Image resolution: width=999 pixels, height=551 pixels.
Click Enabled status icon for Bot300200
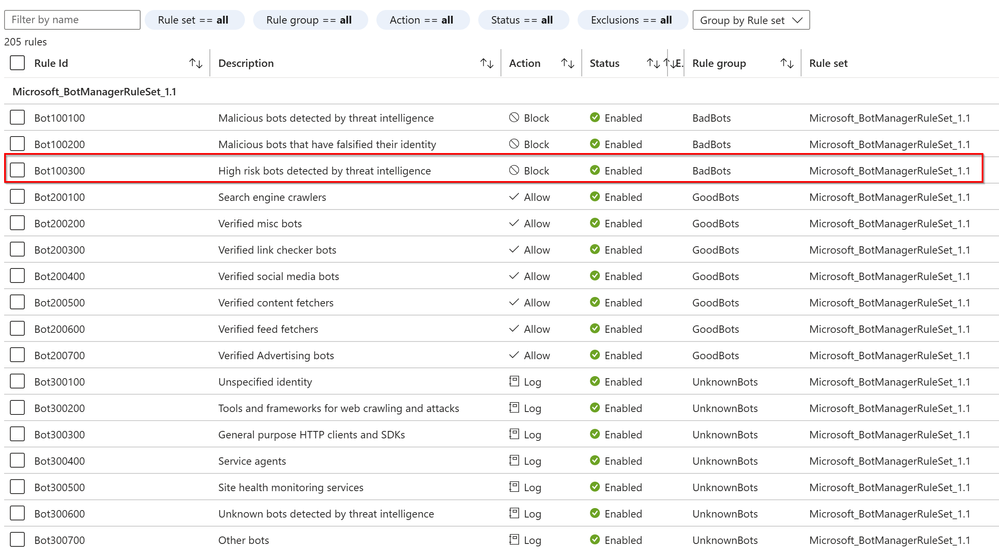tap(595, 408)
